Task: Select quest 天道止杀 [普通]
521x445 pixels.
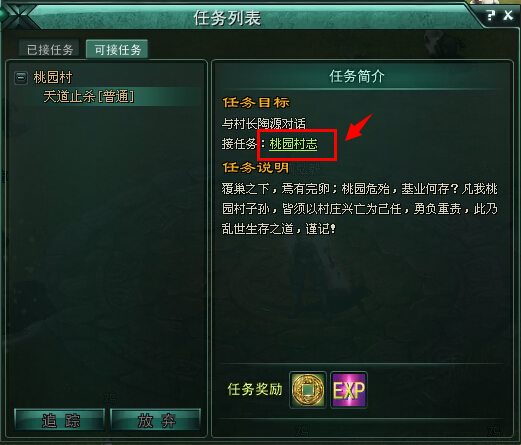Action: tap(89, 97)
